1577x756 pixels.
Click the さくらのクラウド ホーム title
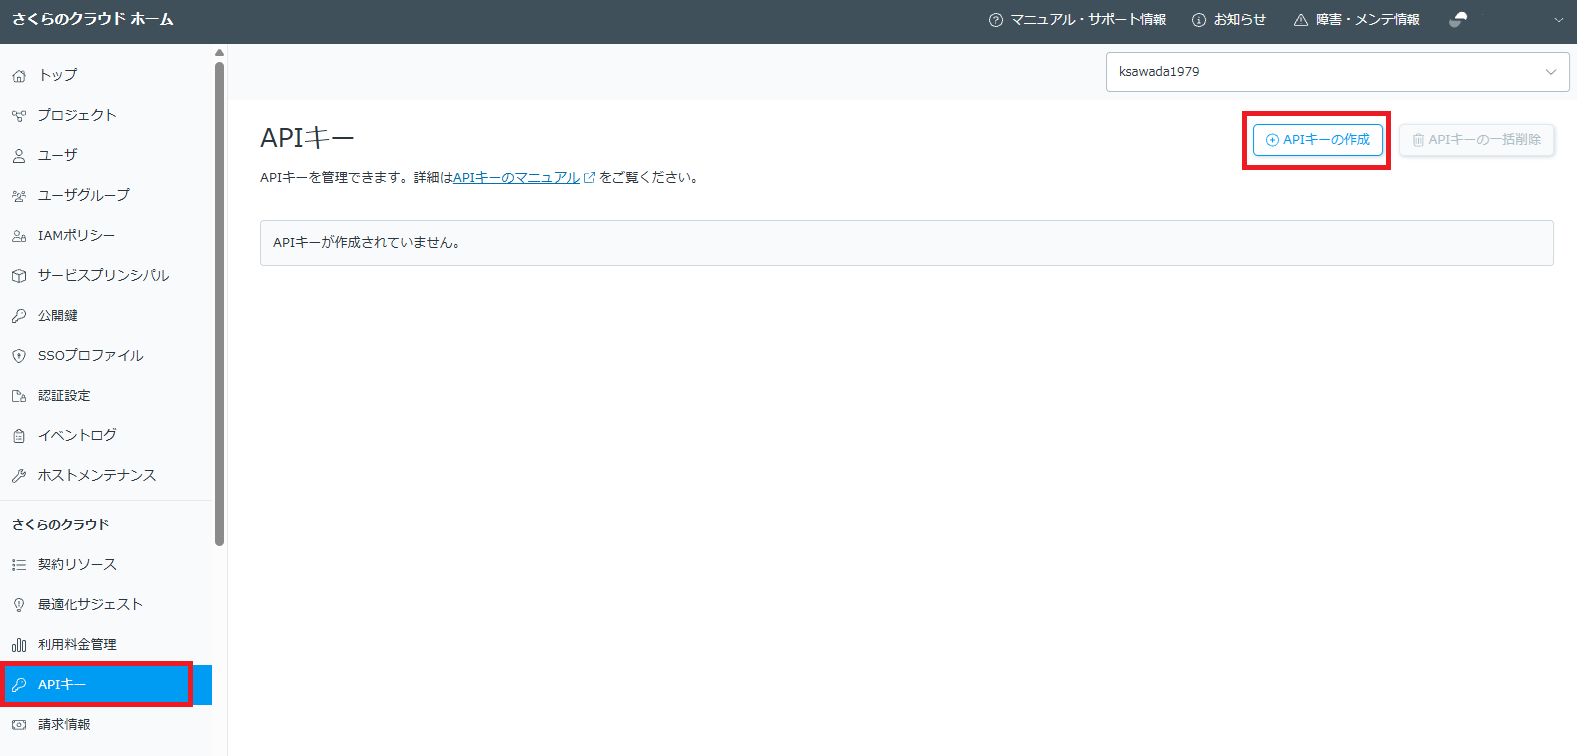click(x=93, y=19)
